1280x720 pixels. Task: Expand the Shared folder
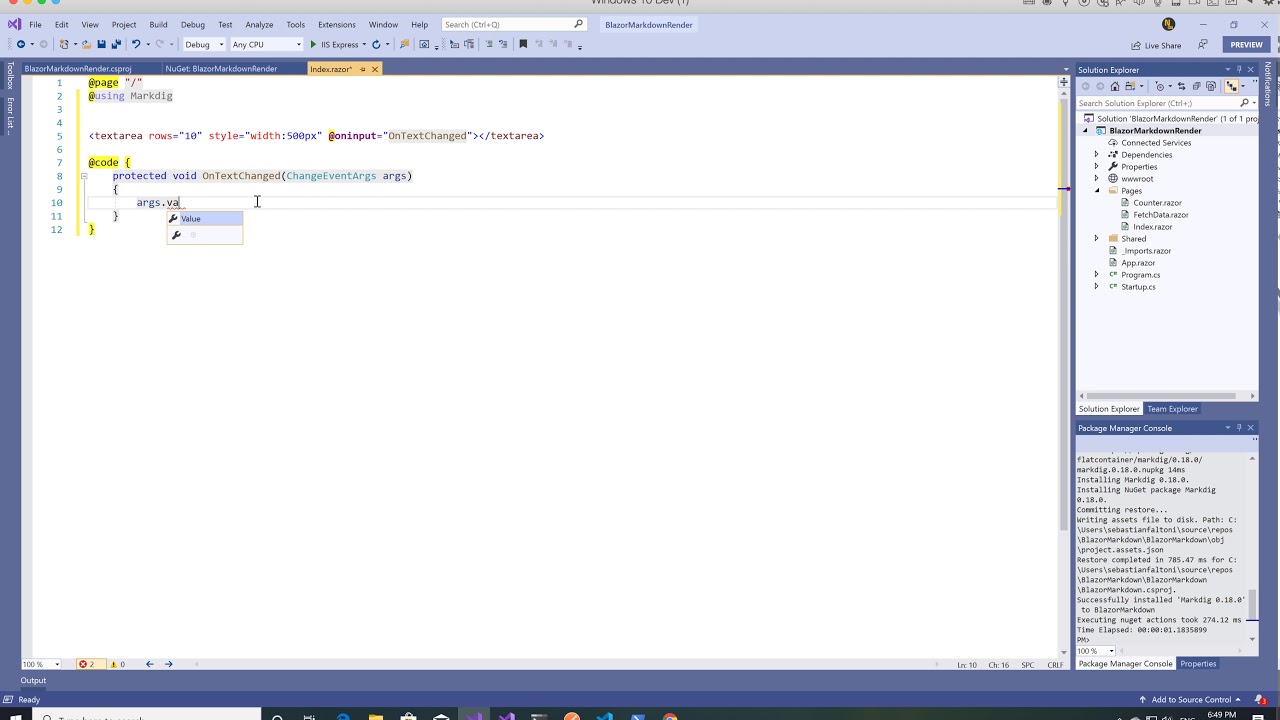[x=1096, y=239]
